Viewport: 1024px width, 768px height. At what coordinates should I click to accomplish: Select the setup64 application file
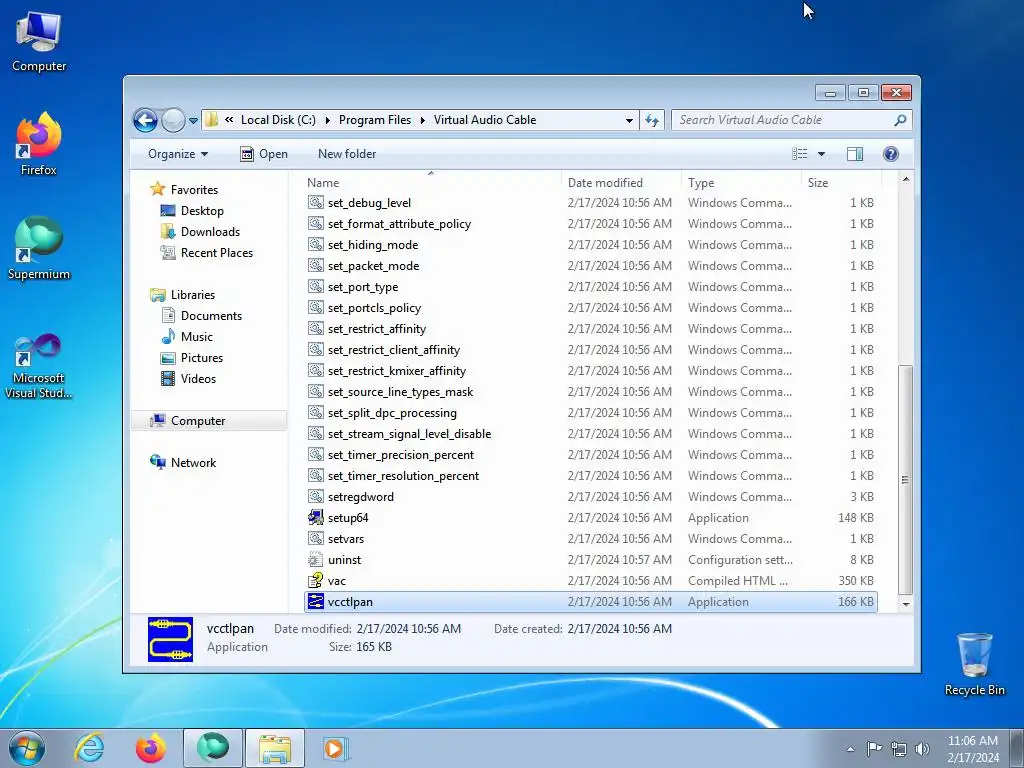[x=591, y=518]
